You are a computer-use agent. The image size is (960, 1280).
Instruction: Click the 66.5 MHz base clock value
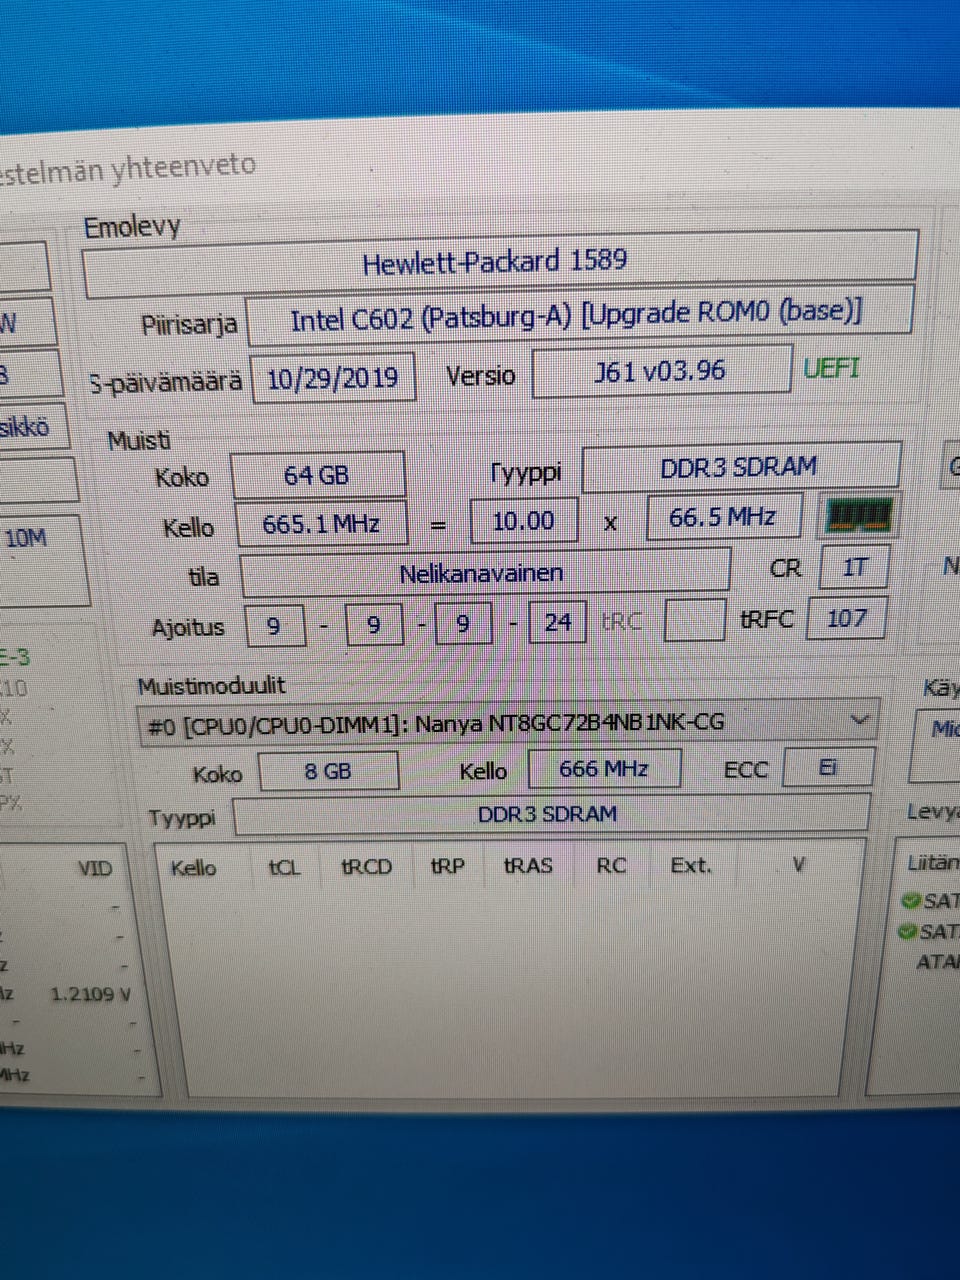pos(723,517)
